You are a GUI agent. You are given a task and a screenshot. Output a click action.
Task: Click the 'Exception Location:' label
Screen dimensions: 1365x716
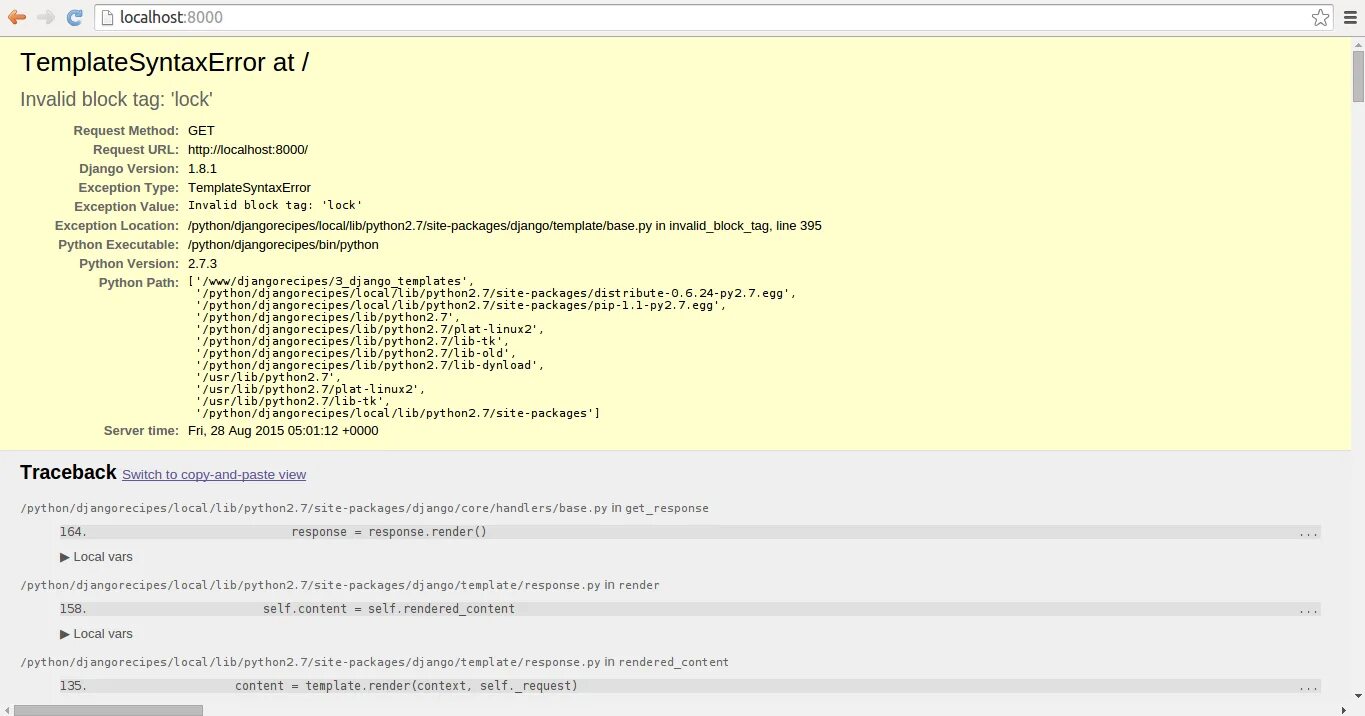pyautogui.click(x=117, y=226)
